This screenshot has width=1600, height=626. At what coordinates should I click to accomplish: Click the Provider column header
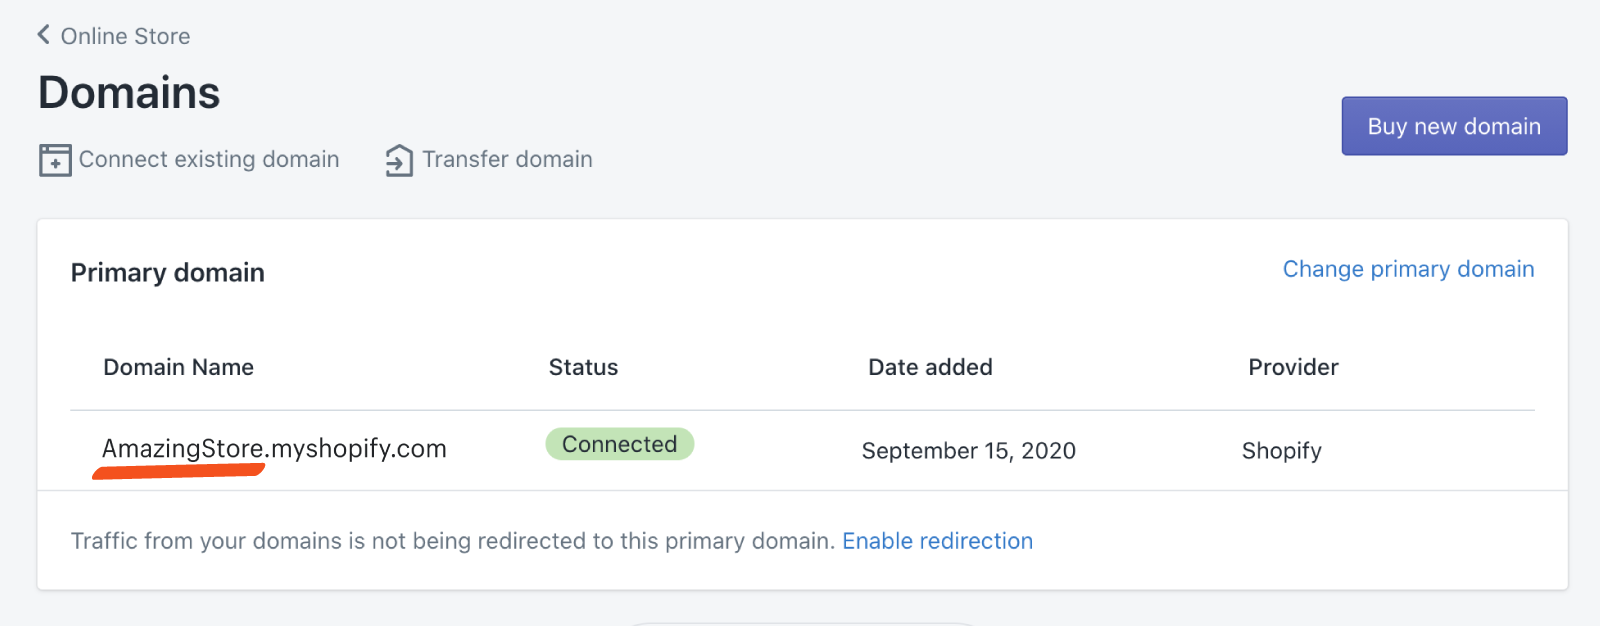(x=1293, y=367)
